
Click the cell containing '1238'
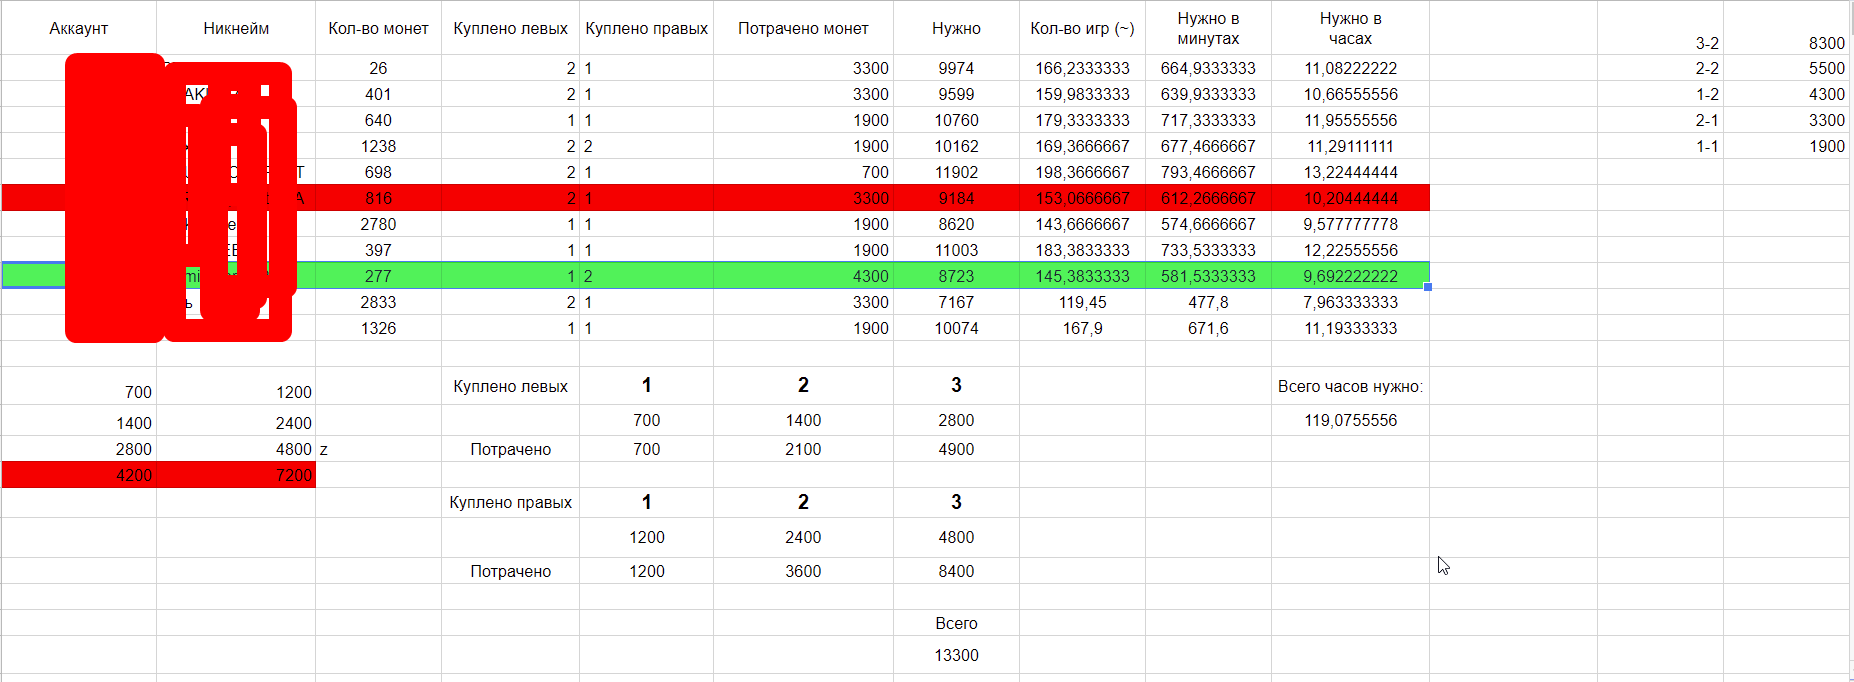point(378,146)
